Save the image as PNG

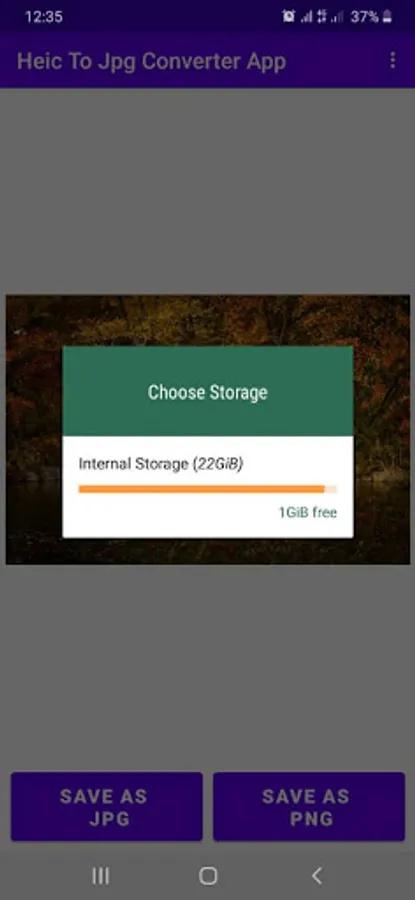tap(309, 806)
